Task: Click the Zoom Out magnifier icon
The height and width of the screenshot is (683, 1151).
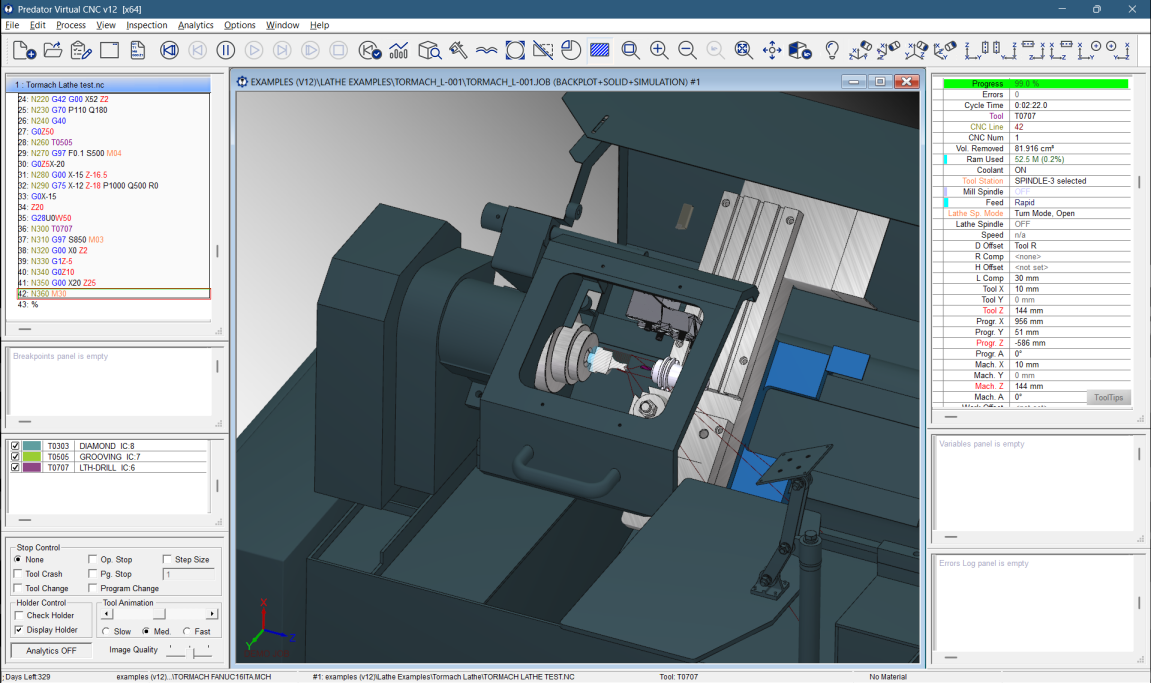Action: click(x=687, y=49)
